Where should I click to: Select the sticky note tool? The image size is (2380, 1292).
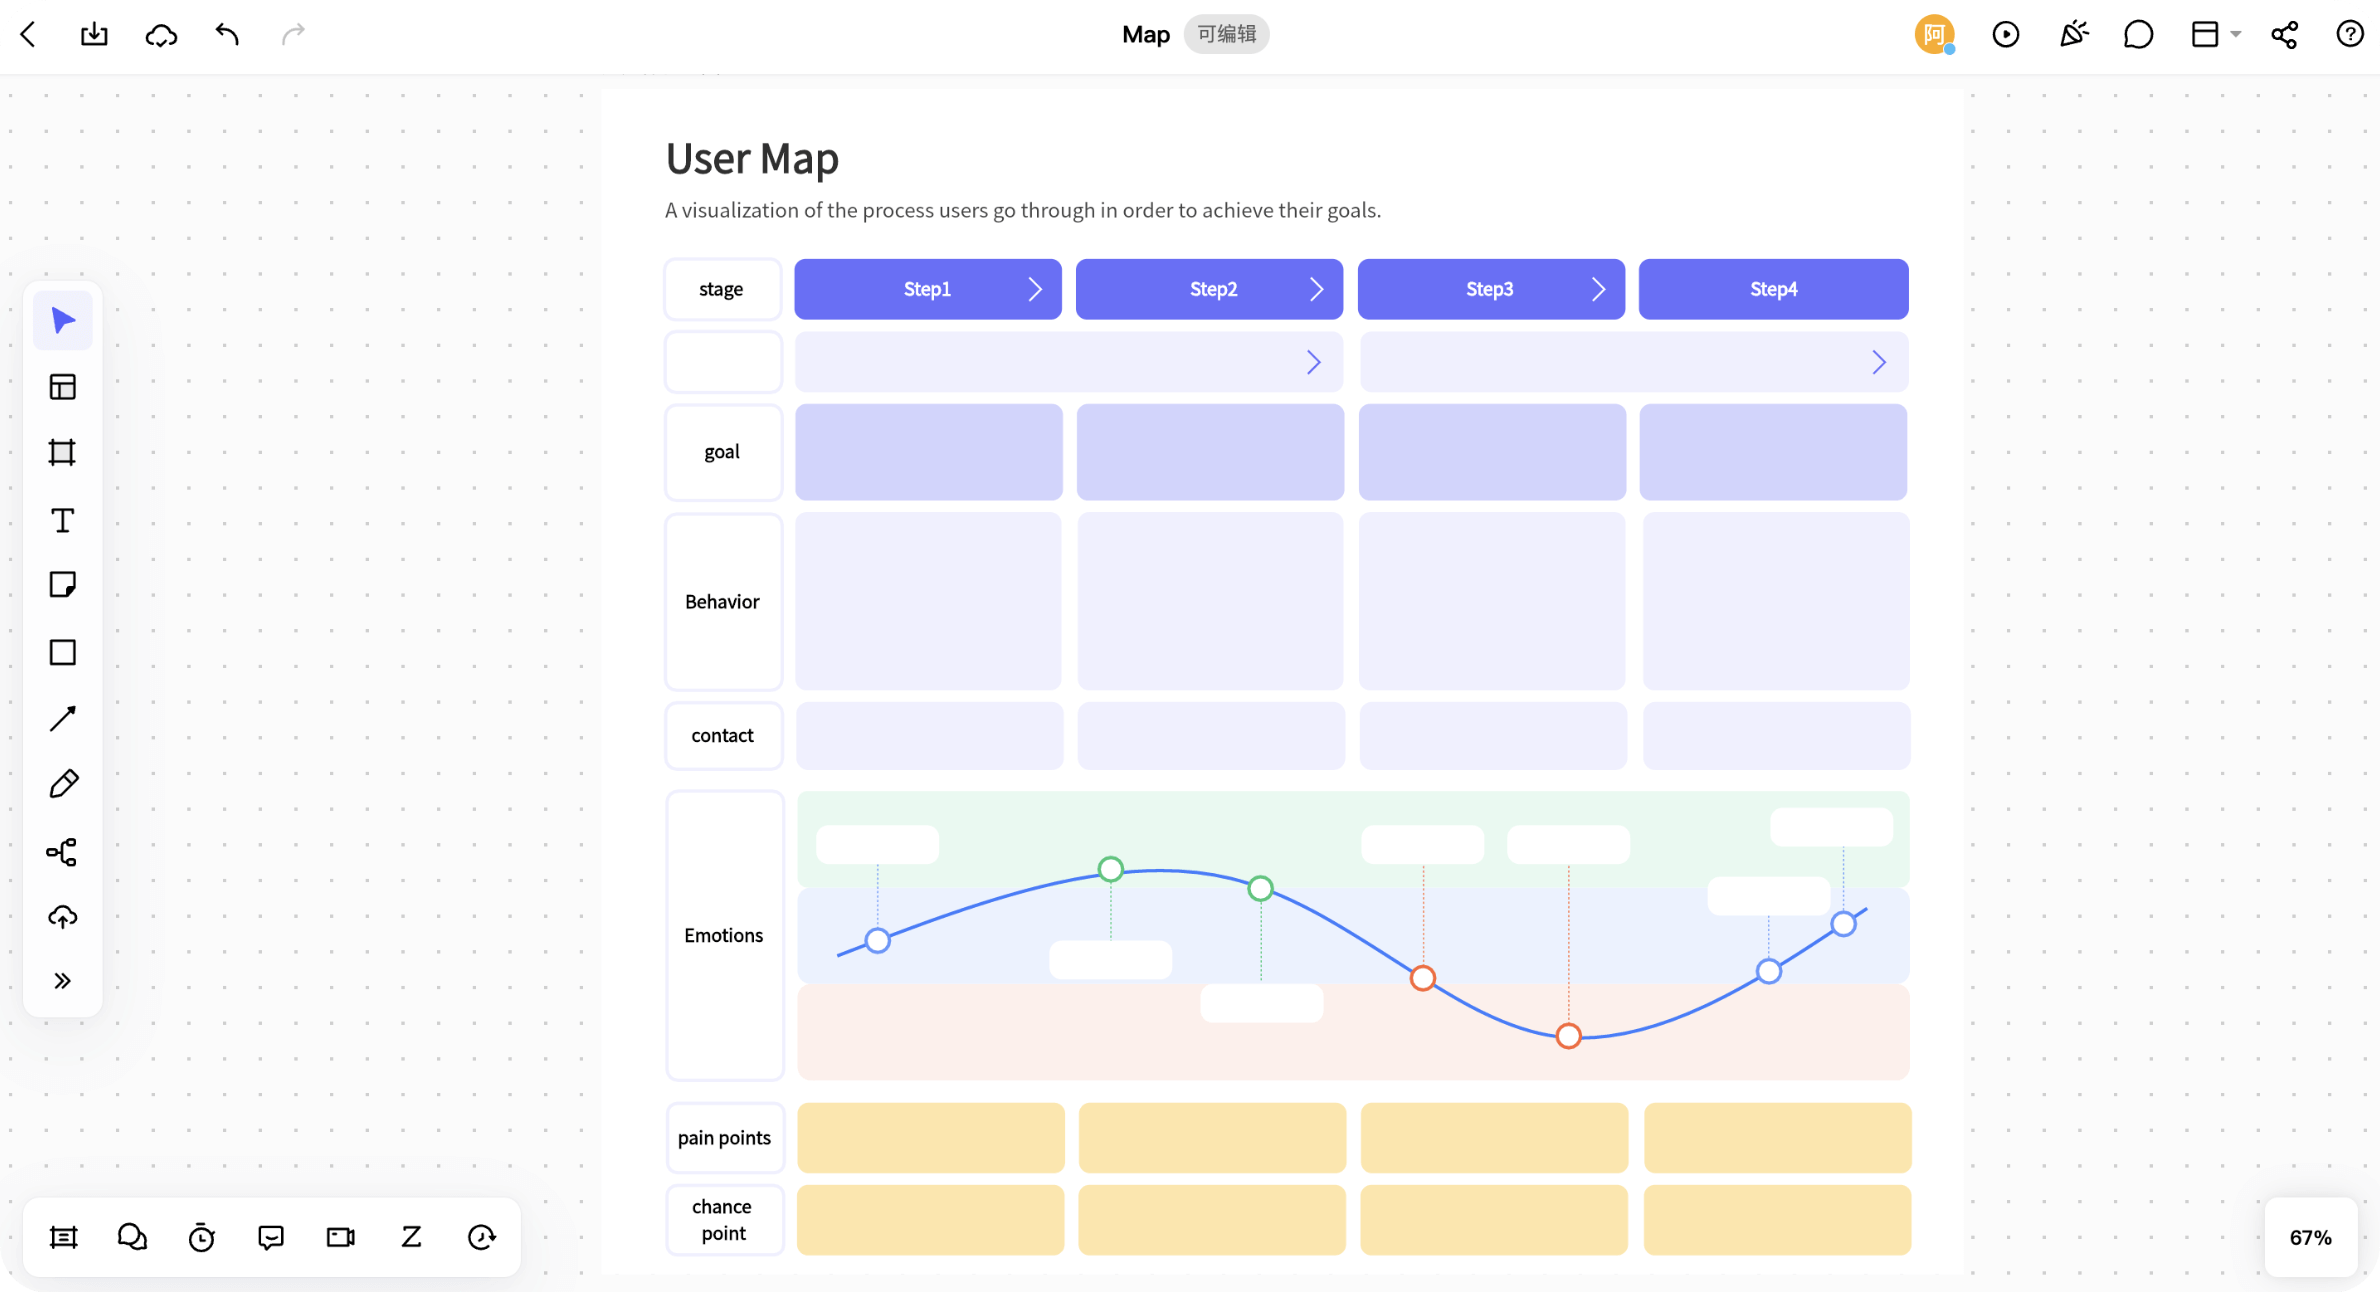(x=63, y=585)
